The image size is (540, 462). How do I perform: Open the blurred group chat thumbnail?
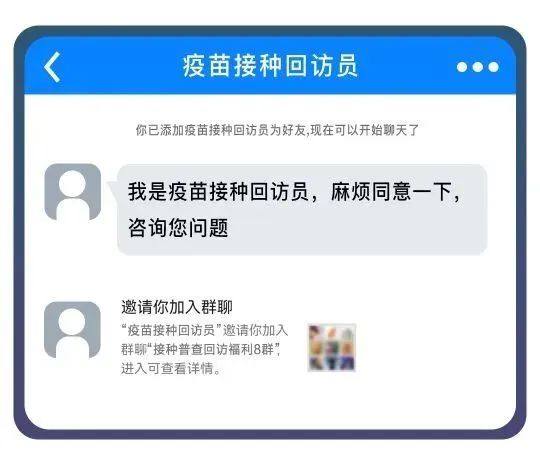[x=332, y=348]
